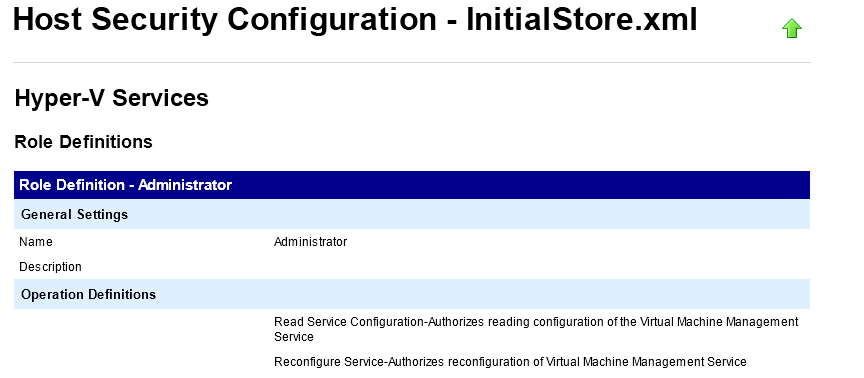Select the 'Read Service Configuration' operation text
The width and height of the screenshot is (864, 378).
click(x=536, y=329)
